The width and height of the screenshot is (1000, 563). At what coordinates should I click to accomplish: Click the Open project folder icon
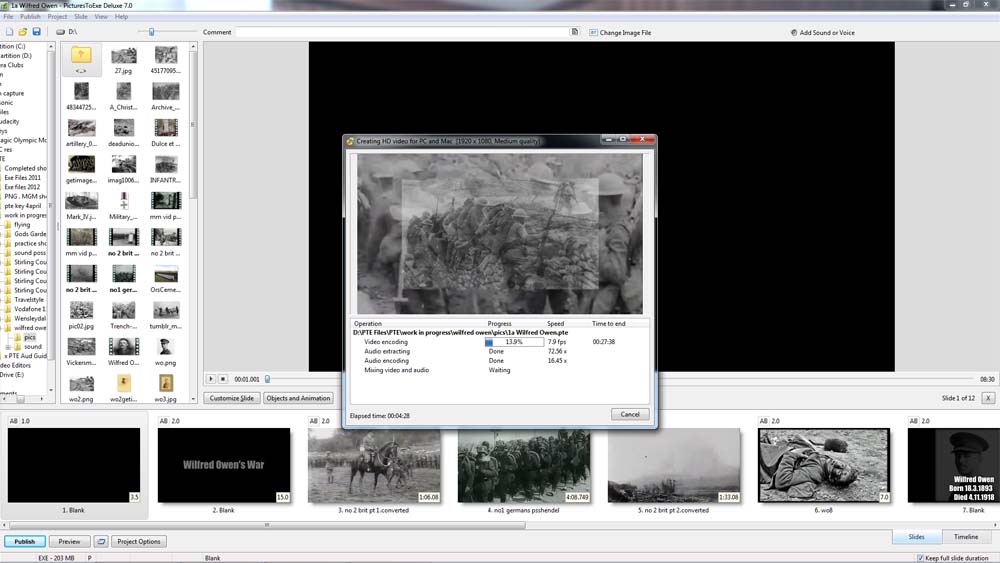(x=23, y=31)
